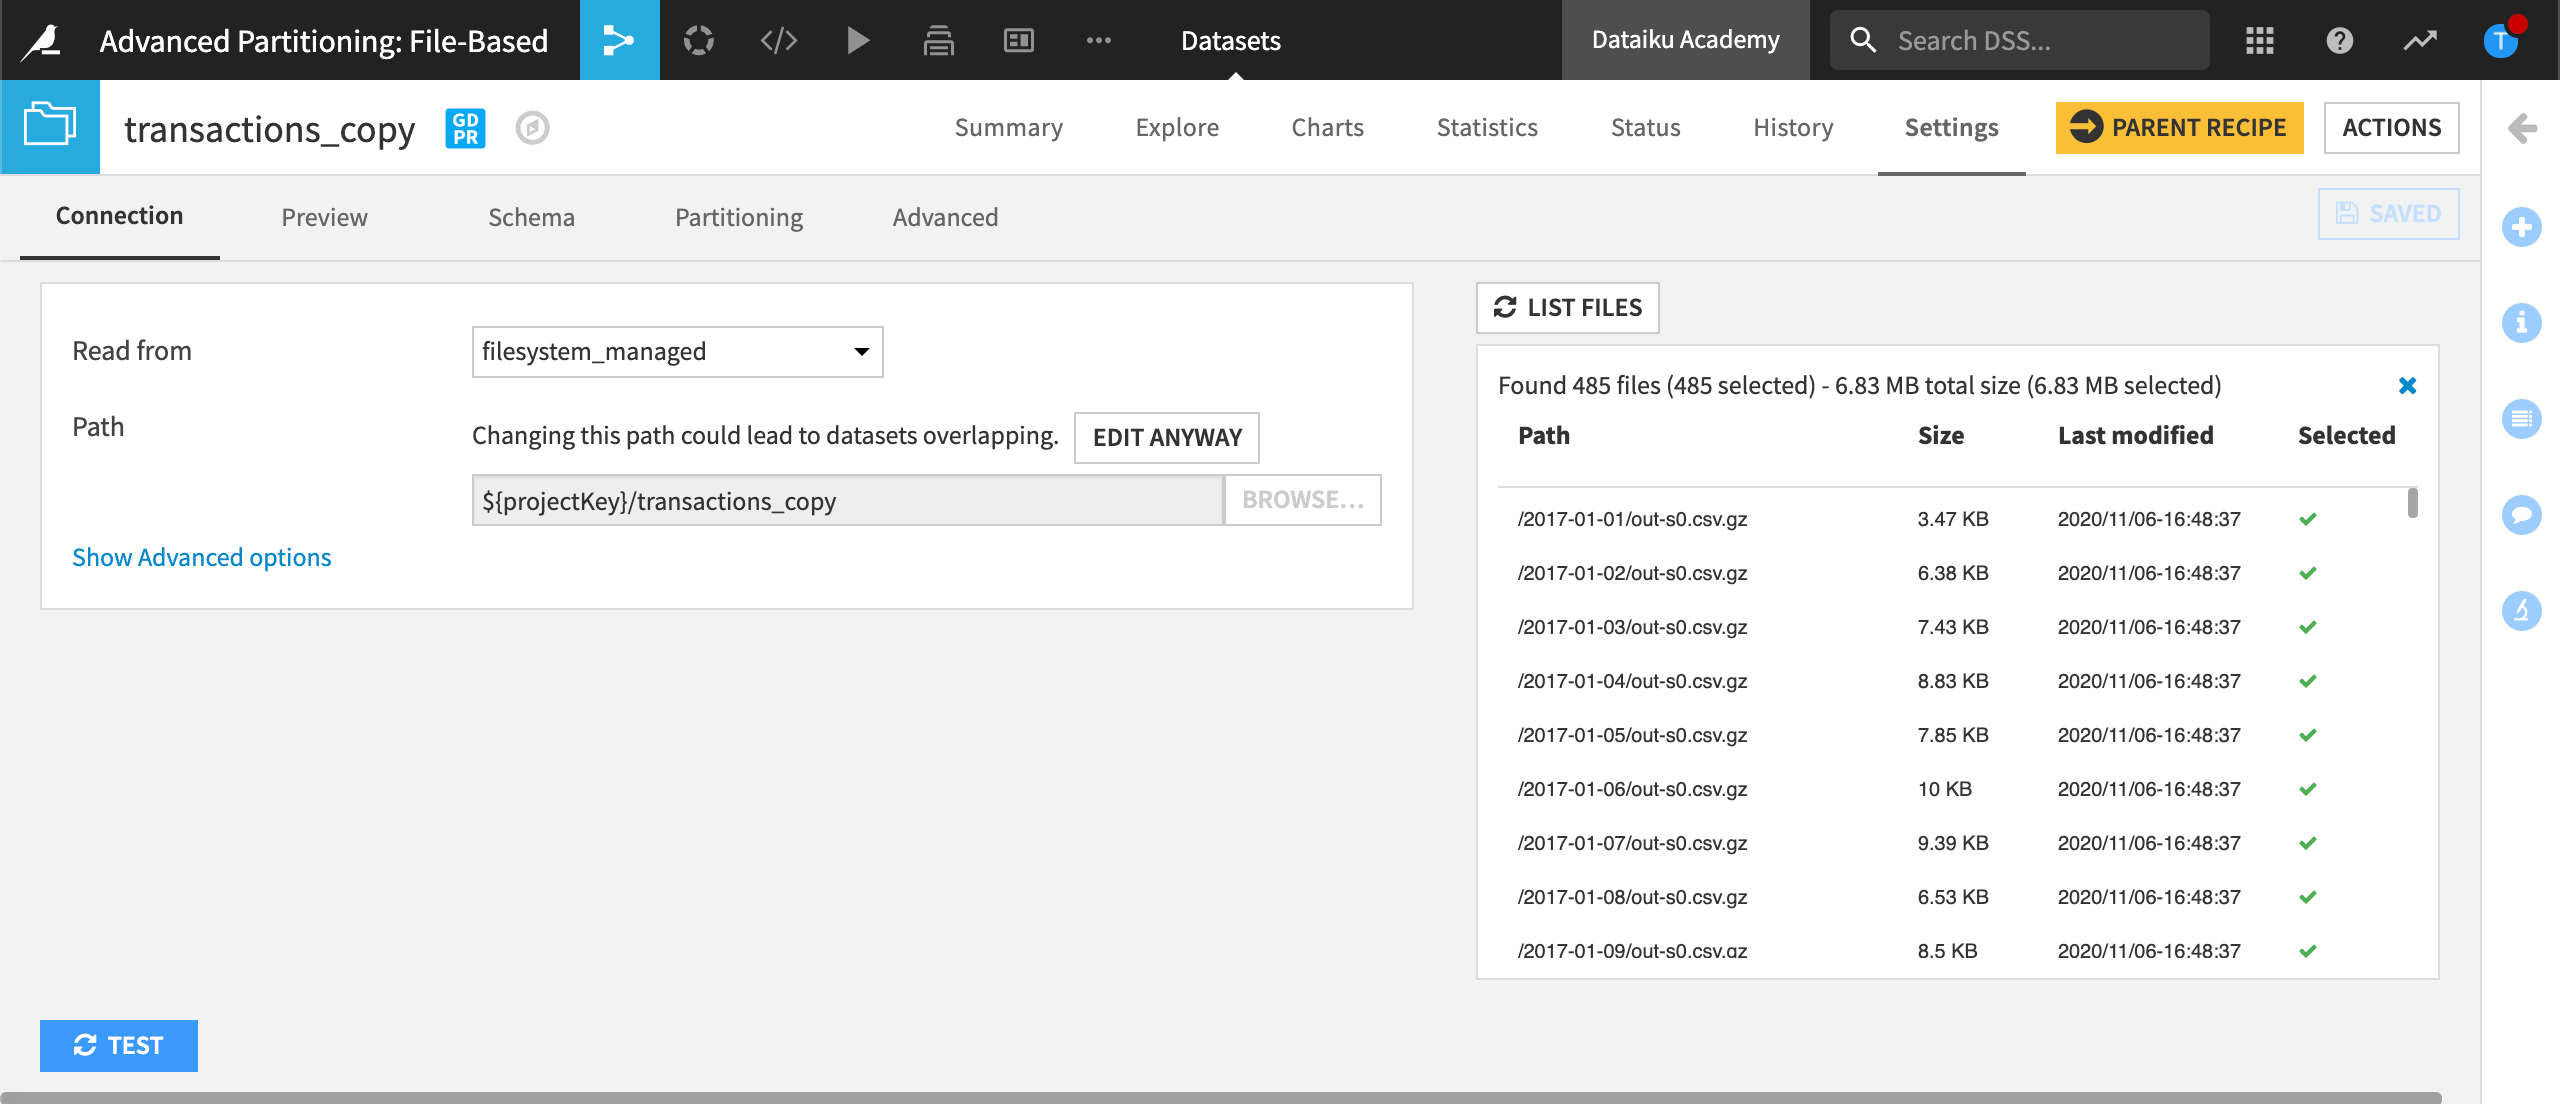Open code notebooks via the </> icon

click(778, 40)
